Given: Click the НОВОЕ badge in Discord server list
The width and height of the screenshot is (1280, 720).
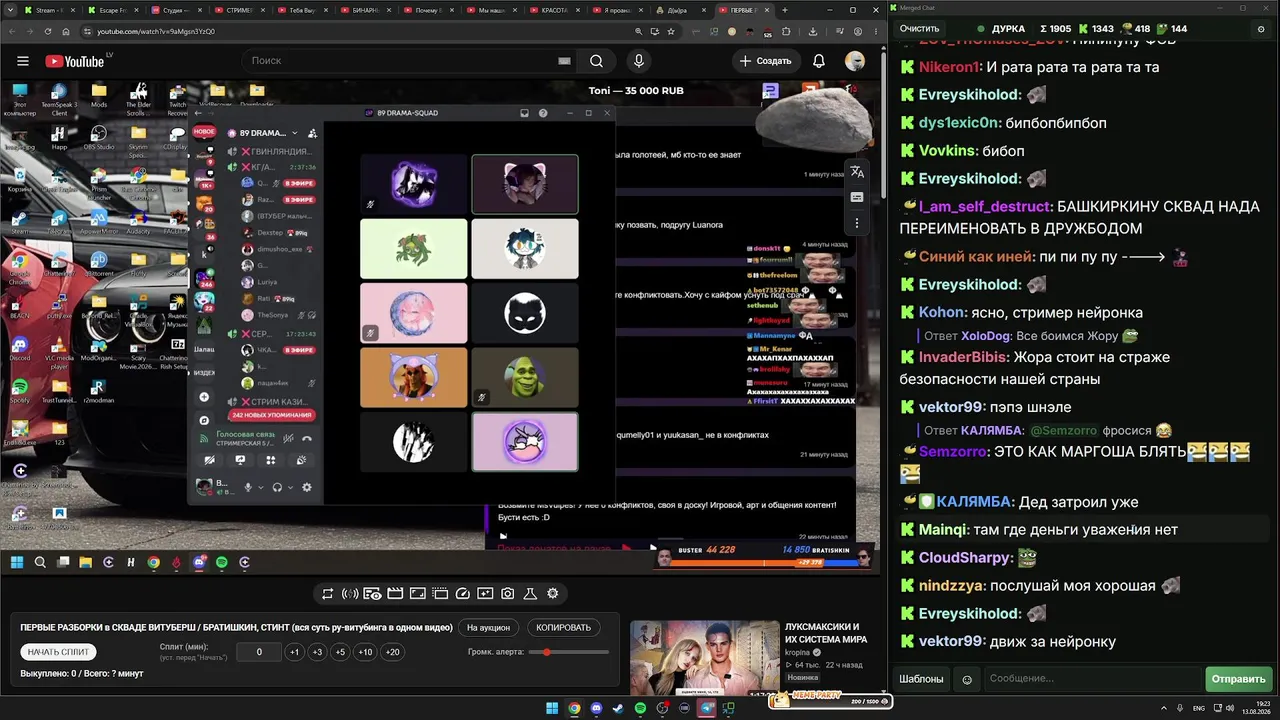Looking at the screenshot, I should [x=204, y=132].
